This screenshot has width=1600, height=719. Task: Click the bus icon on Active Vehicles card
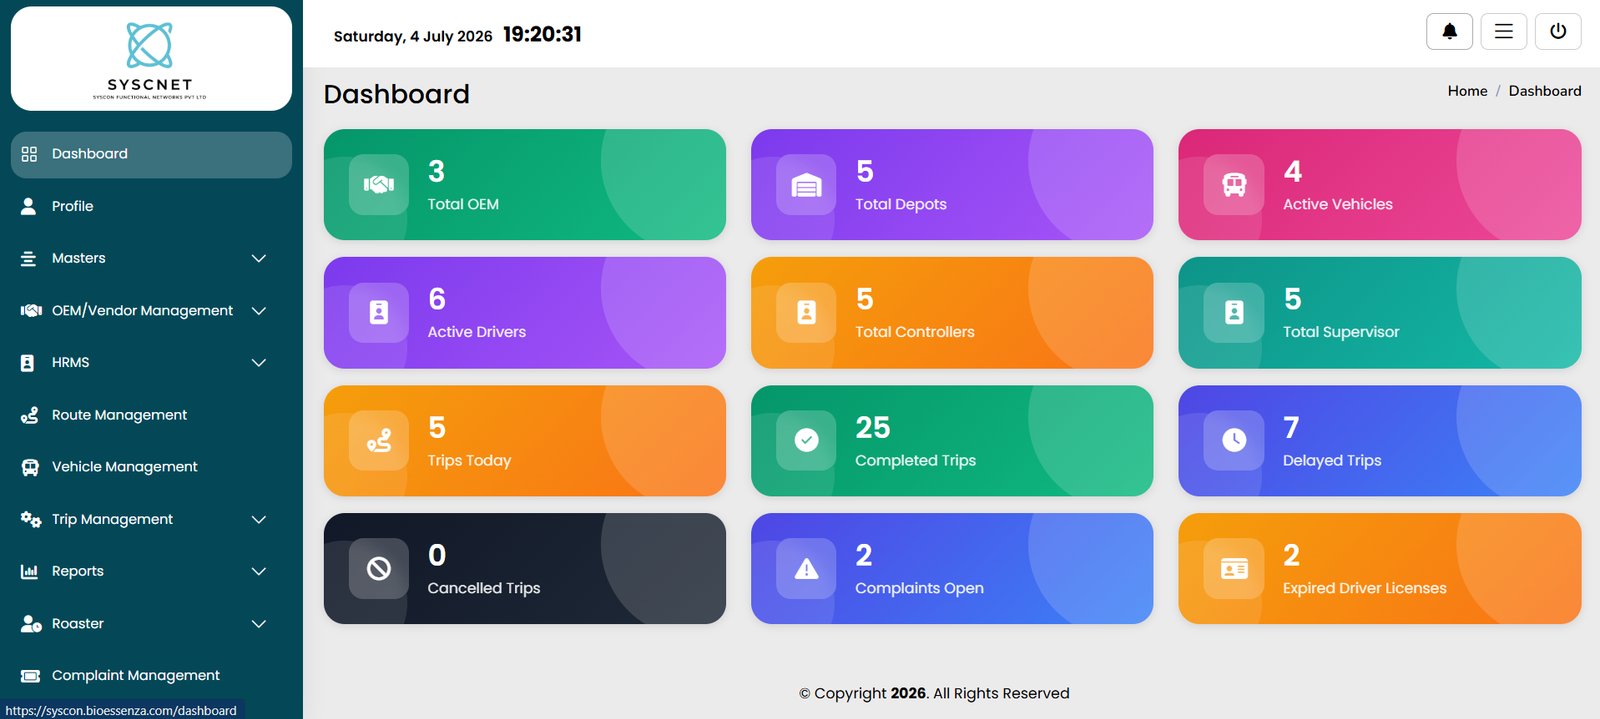coord(1234,185)
